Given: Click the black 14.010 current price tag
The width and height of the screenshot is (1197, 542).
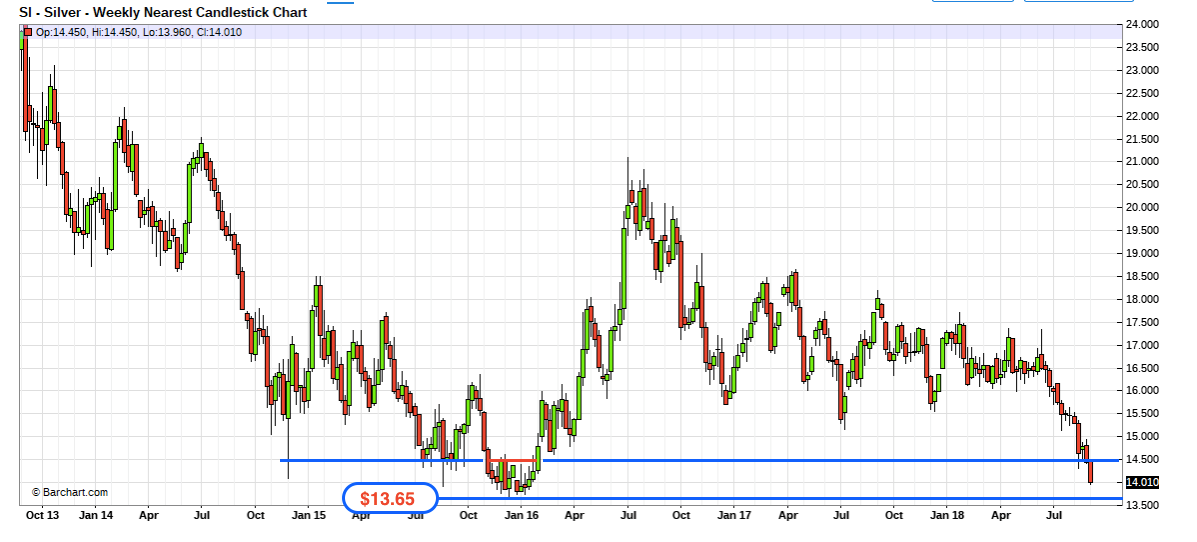Looking at the screenshot, I should (1143, 482).
